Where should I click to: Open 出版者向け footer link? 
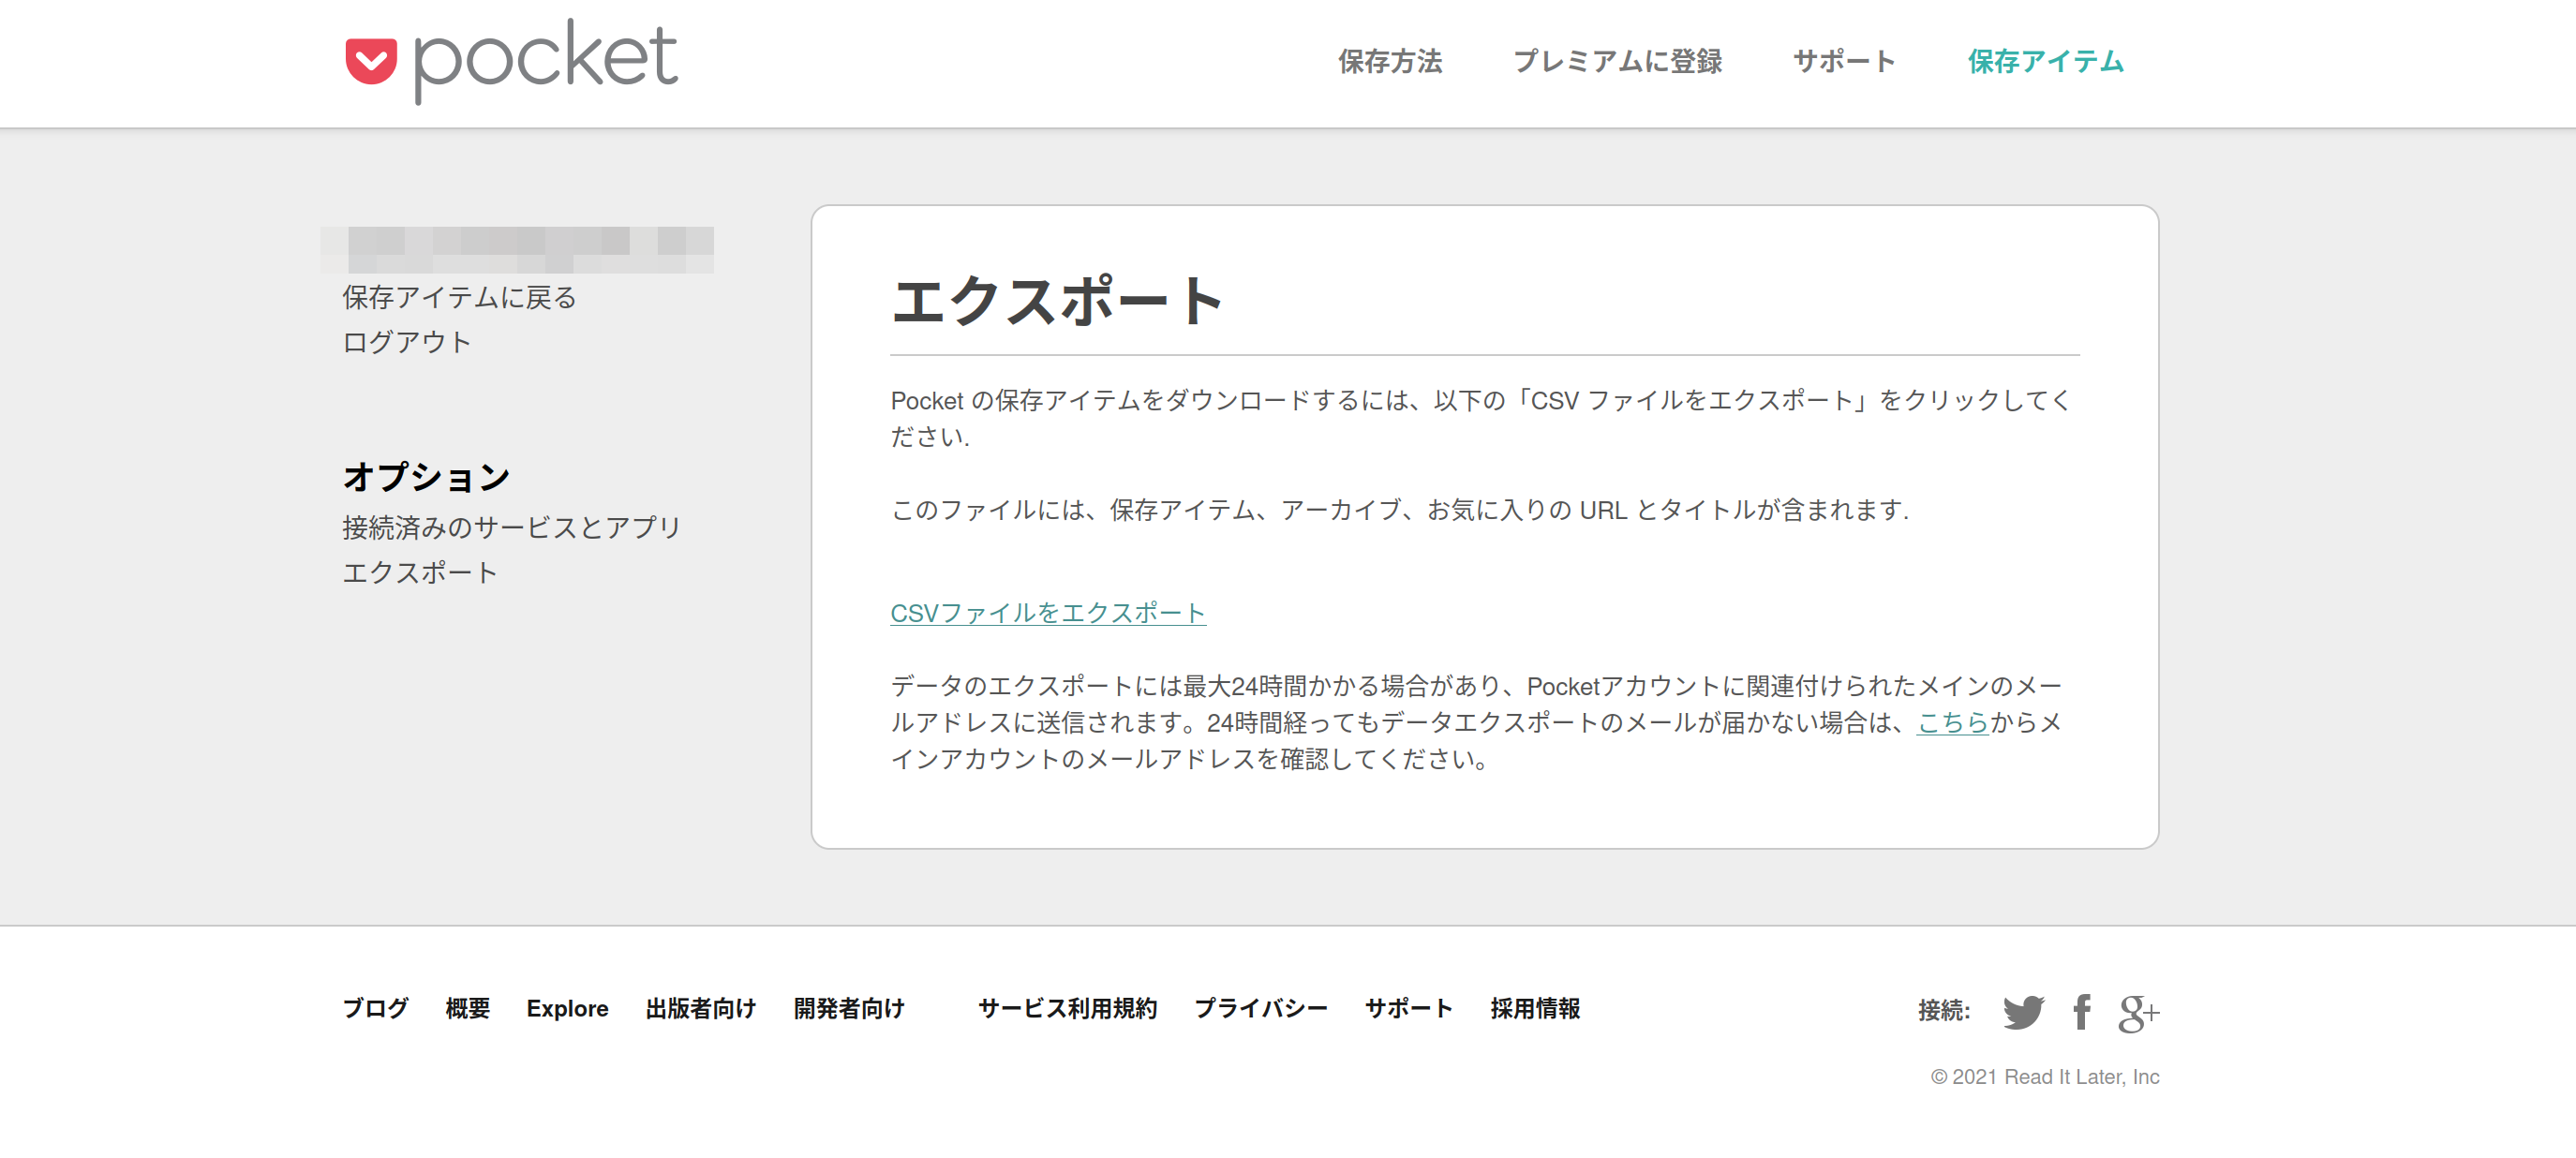pos(700,1008)
